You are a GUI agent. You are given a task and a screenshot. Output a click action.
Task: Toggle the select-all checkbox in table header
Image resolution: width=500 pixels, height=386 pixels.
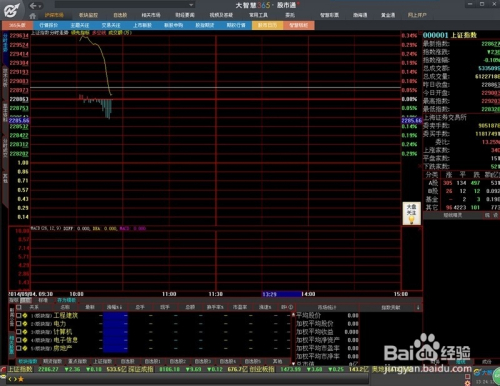tap(19, 307)
